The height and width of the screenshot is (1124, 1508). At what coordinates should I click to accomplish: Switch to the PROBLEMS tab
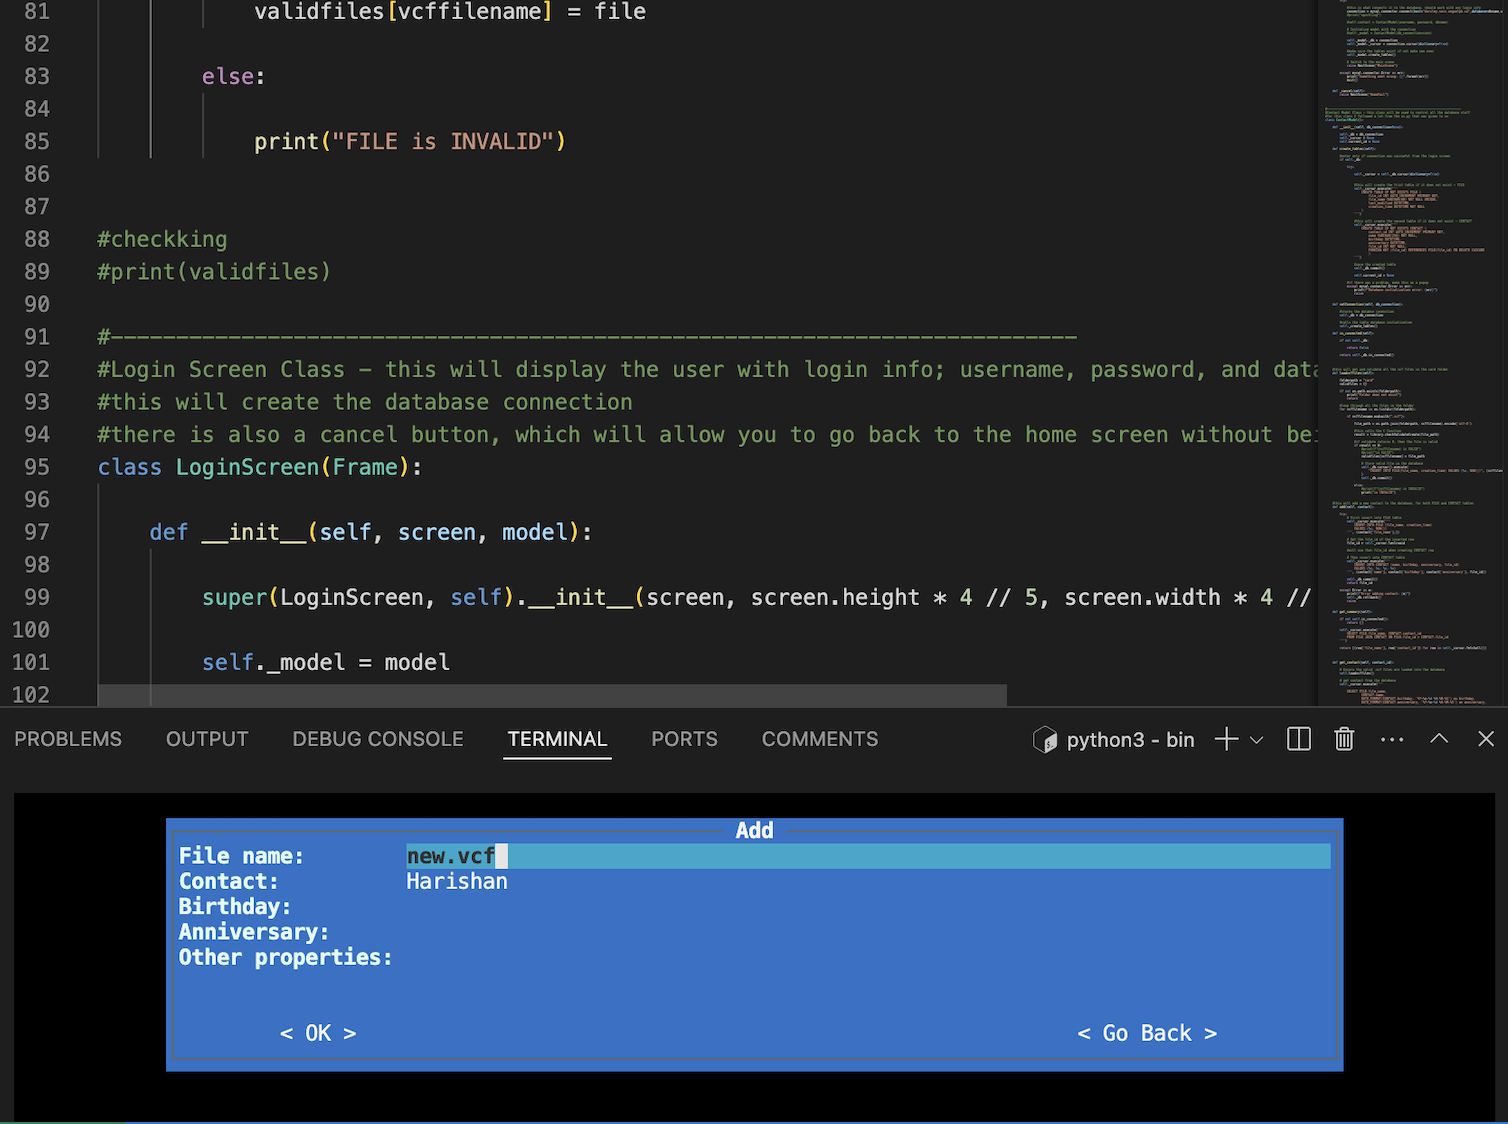point(67,739)
